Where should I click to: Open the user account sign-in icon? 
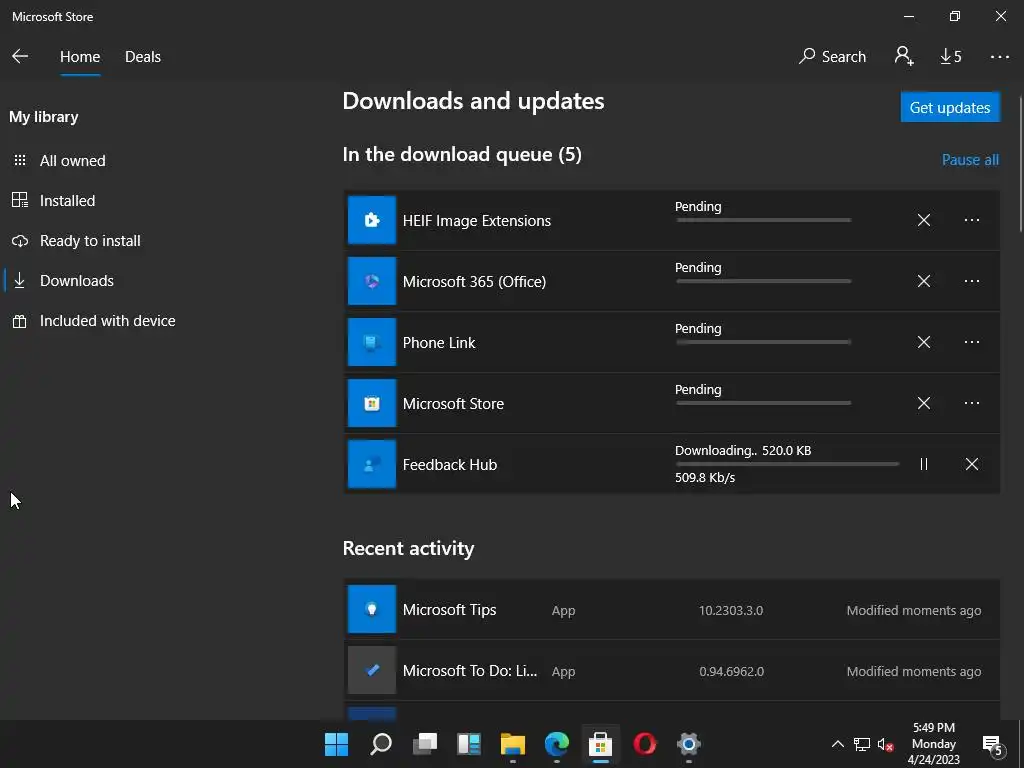click(904, 56)
